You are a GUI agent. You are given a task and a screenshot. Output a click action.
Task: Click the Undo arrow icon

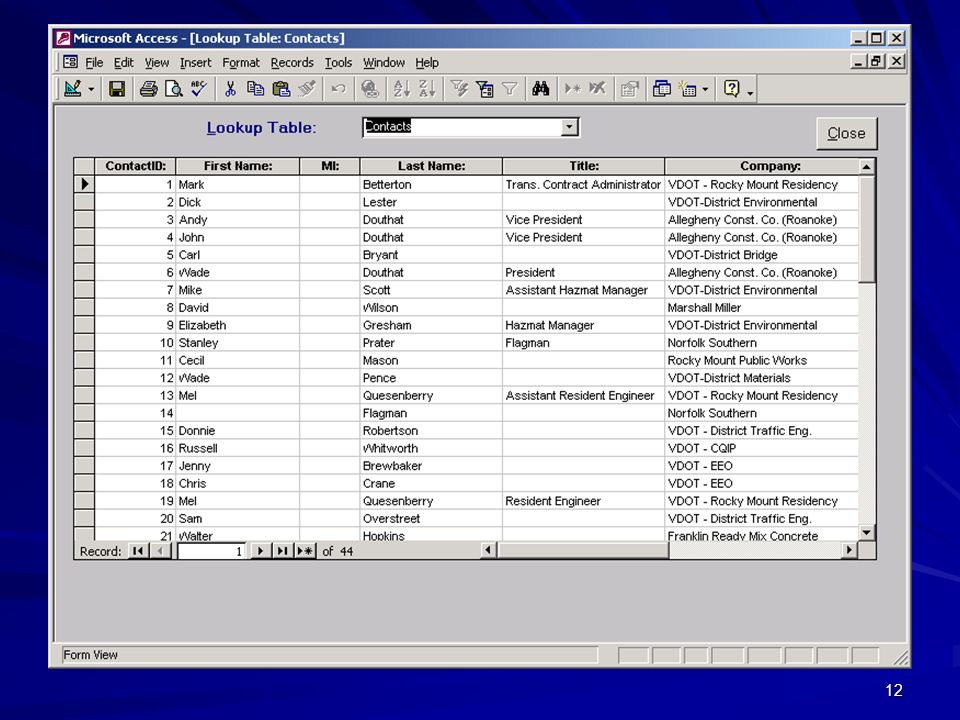(x=338, y=89)
